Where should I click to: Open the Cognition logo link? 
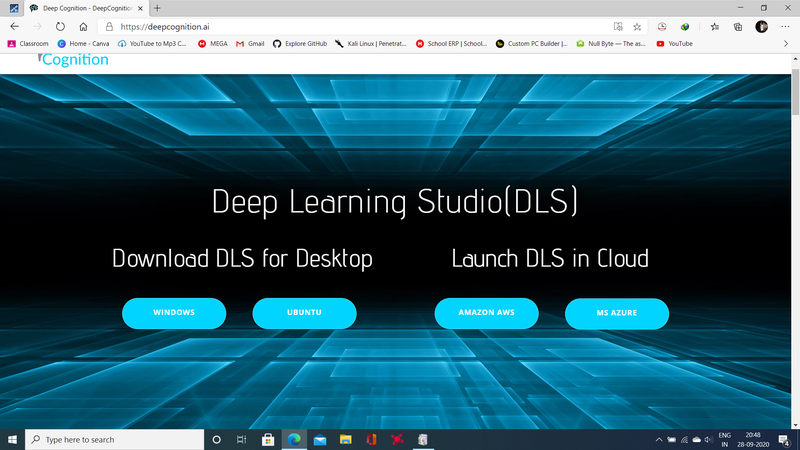(x=74, y=59)
